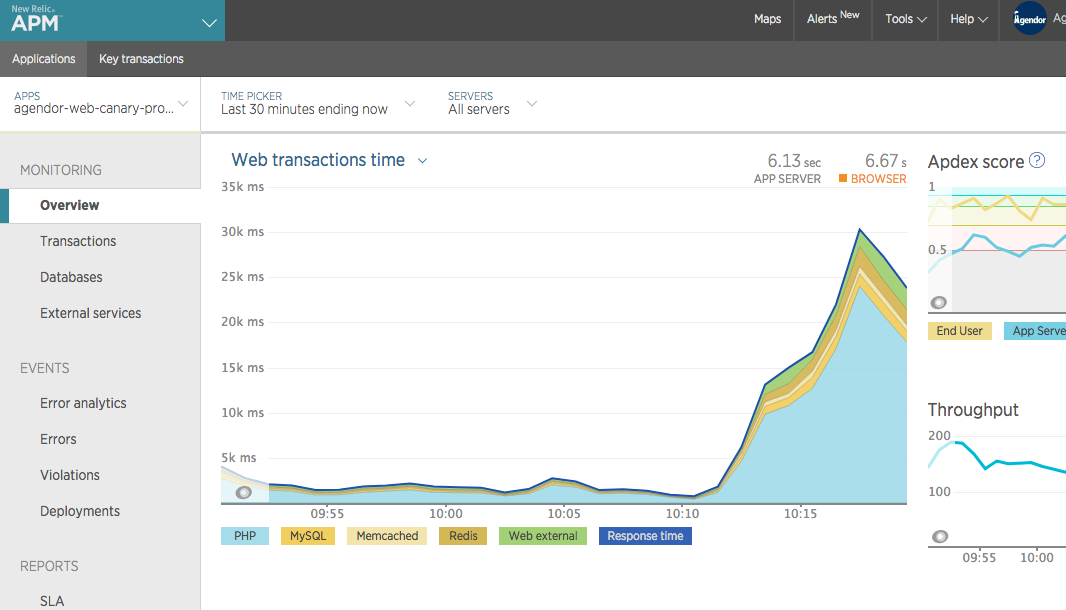1066x610 pixels.
Task: Click the 6.67 s browser time value
Action: click(885, 161)
